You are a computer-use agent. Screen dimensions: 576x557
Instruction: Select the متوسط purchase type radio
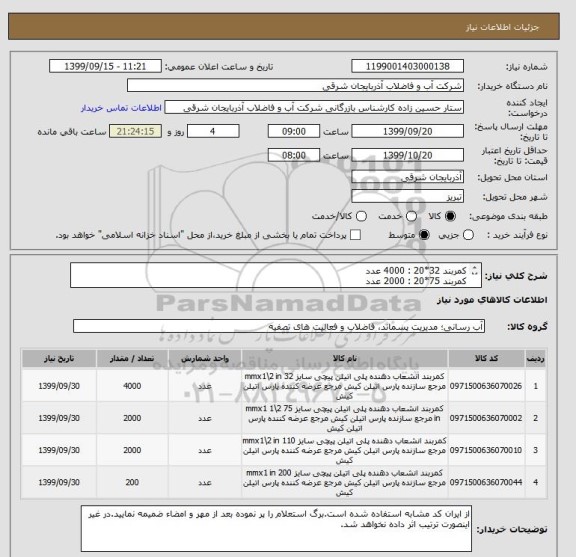point(424,235)
